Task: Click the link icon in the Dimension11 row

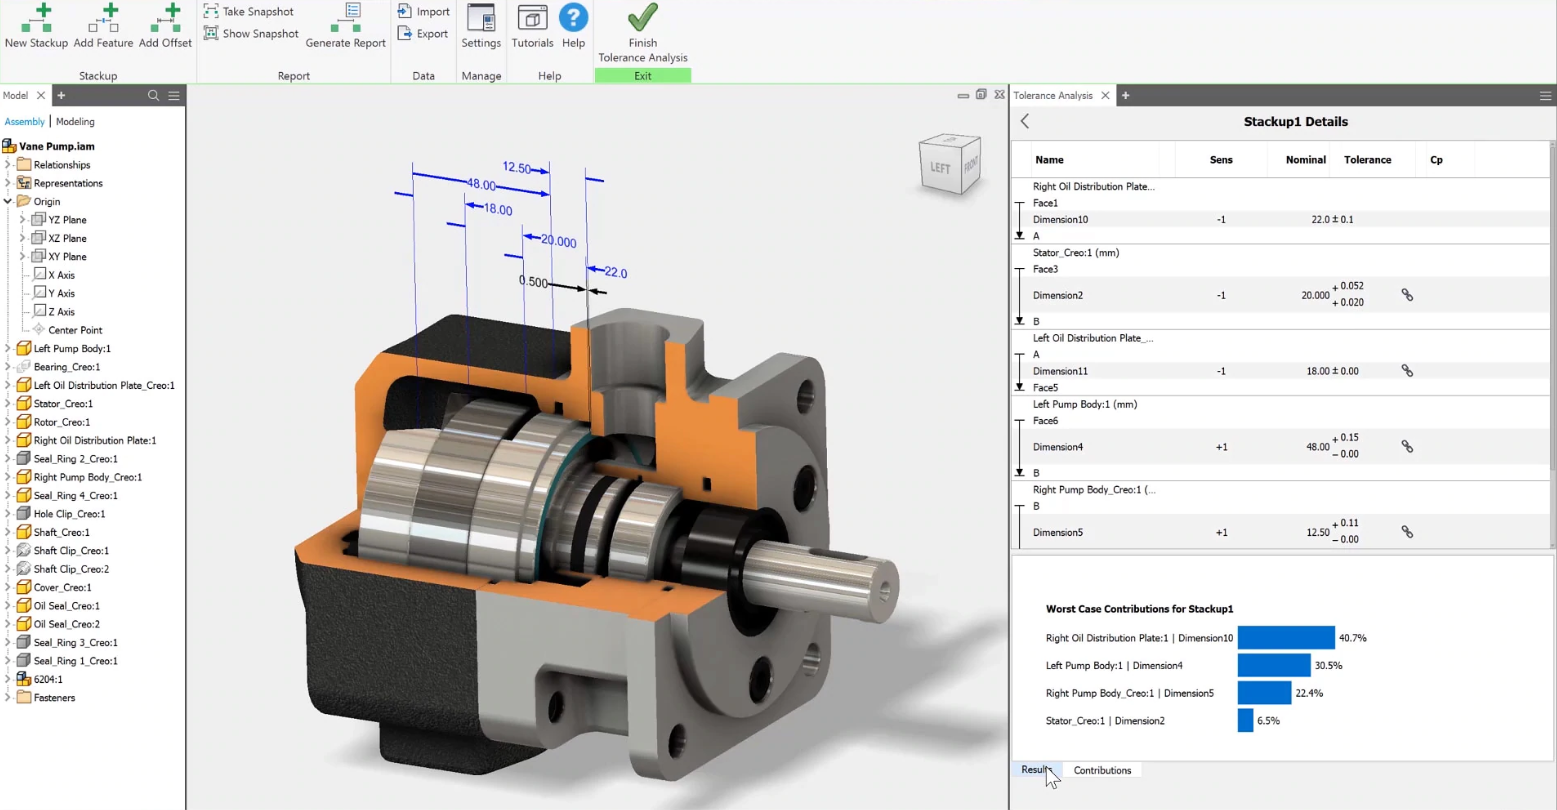Action: [x=1407, y=371]
